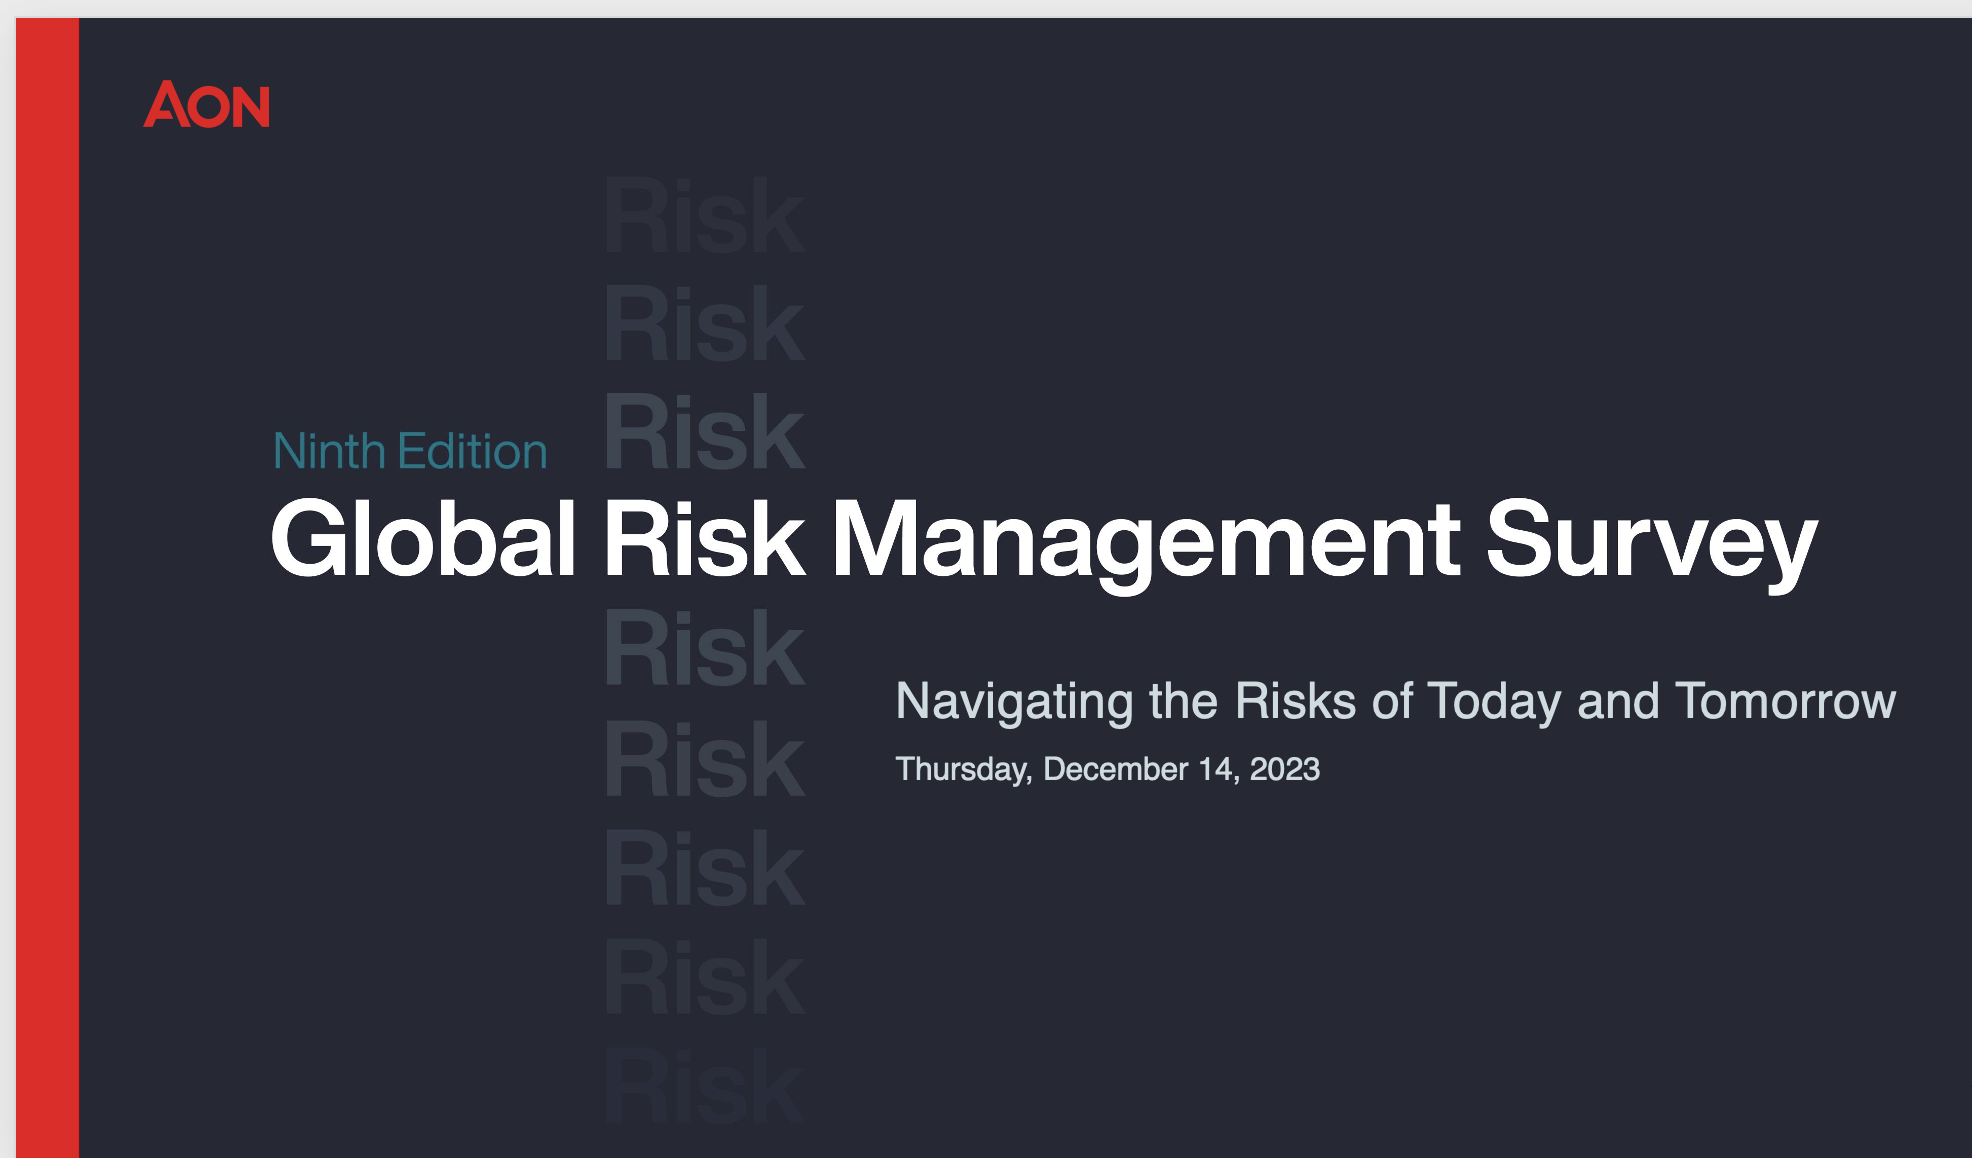Select the "Navigating the Risks" subtitle line
The image size is (1972, 1158).
point(1395,701)
